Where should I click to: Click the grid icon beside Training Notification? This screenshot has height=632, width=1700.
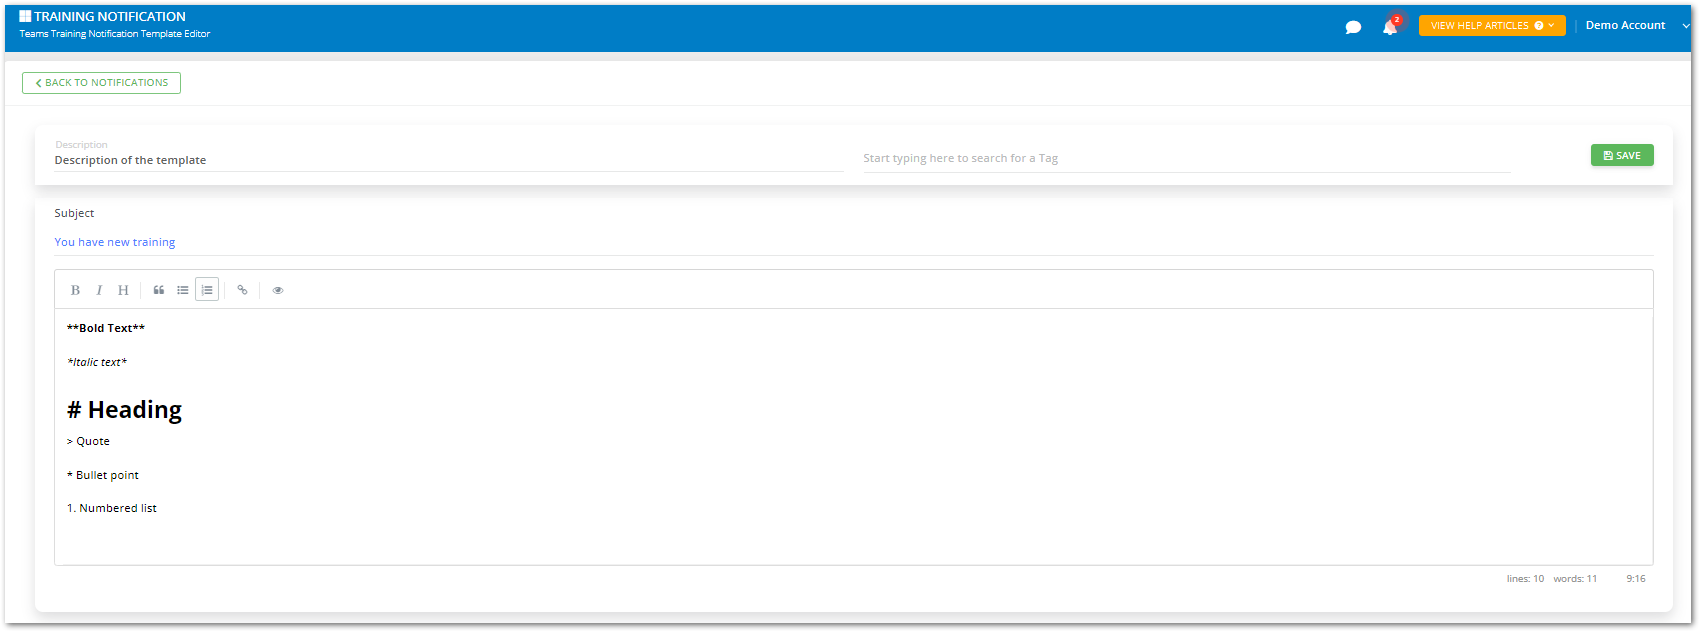[x=25, y=16]
